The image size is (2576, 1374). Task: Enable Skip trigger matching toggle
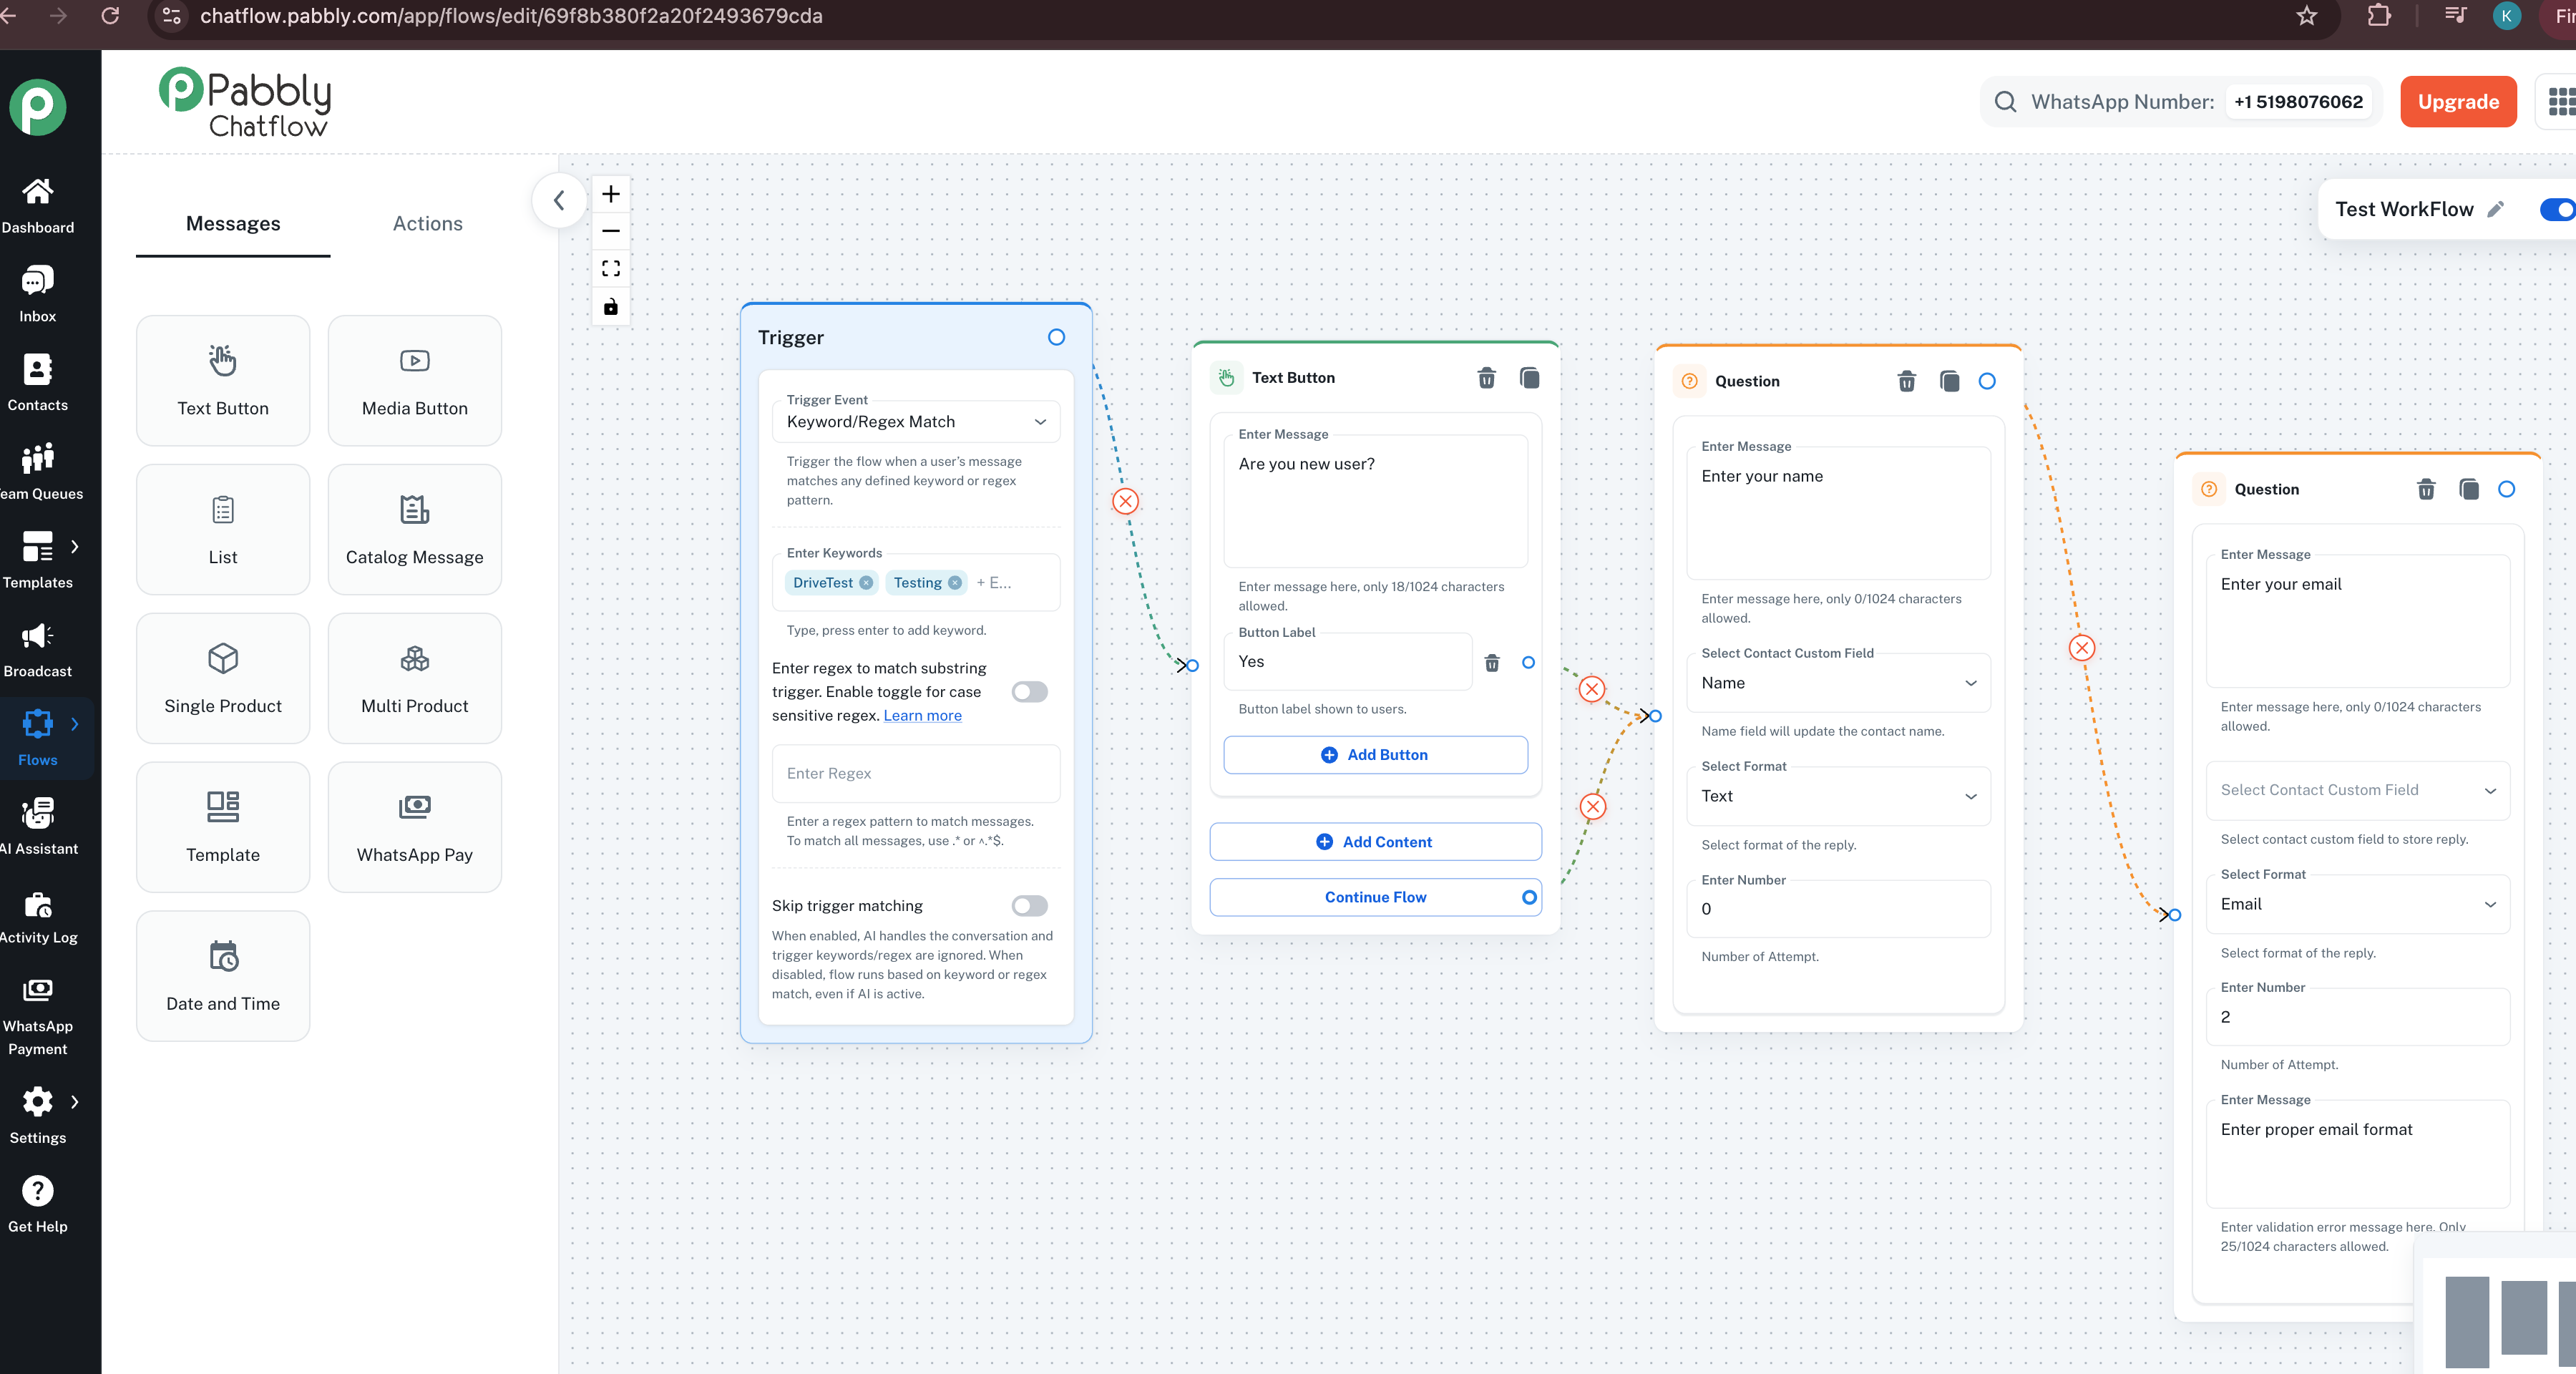[1029, 906]
